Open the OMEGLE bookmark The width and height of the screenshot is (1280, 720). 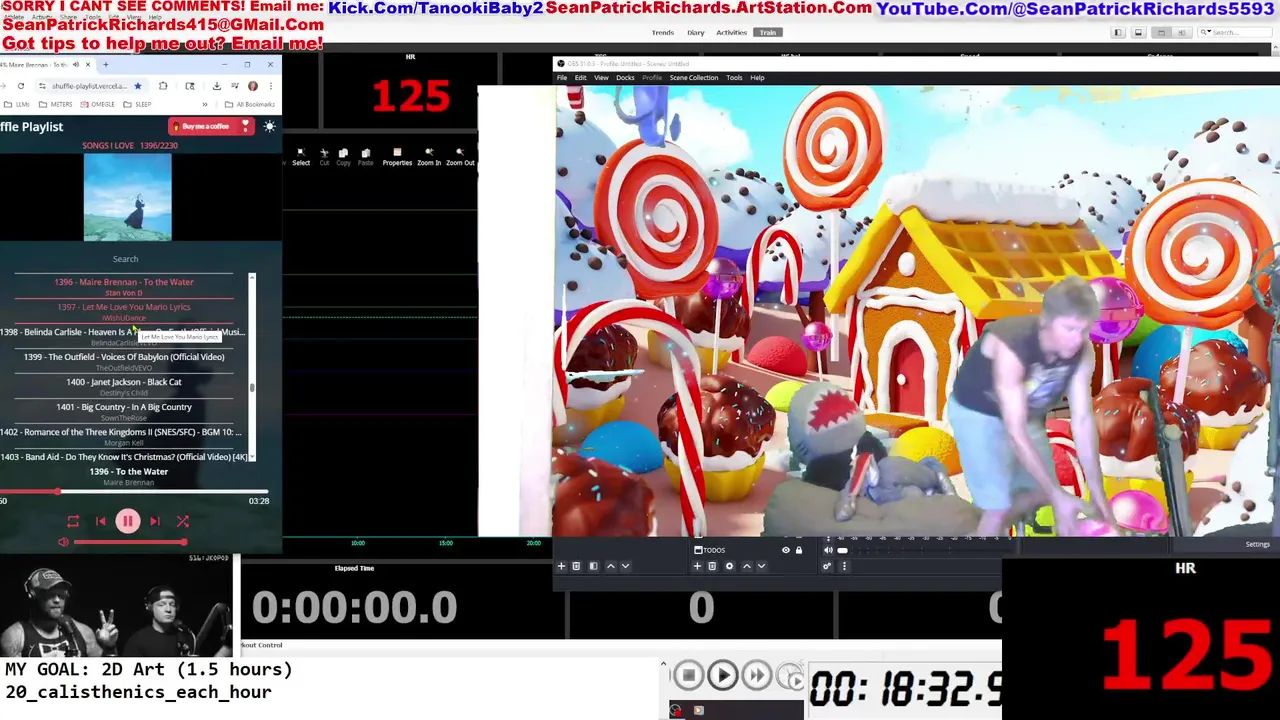pos(98,104)
